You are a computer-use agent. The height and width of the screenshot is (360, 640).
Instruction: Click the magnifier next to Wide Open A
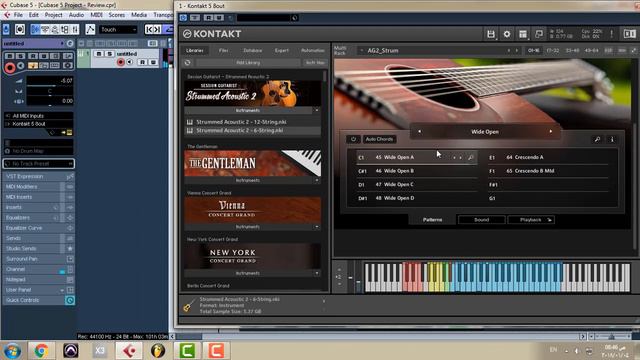(x=471, y=157)
